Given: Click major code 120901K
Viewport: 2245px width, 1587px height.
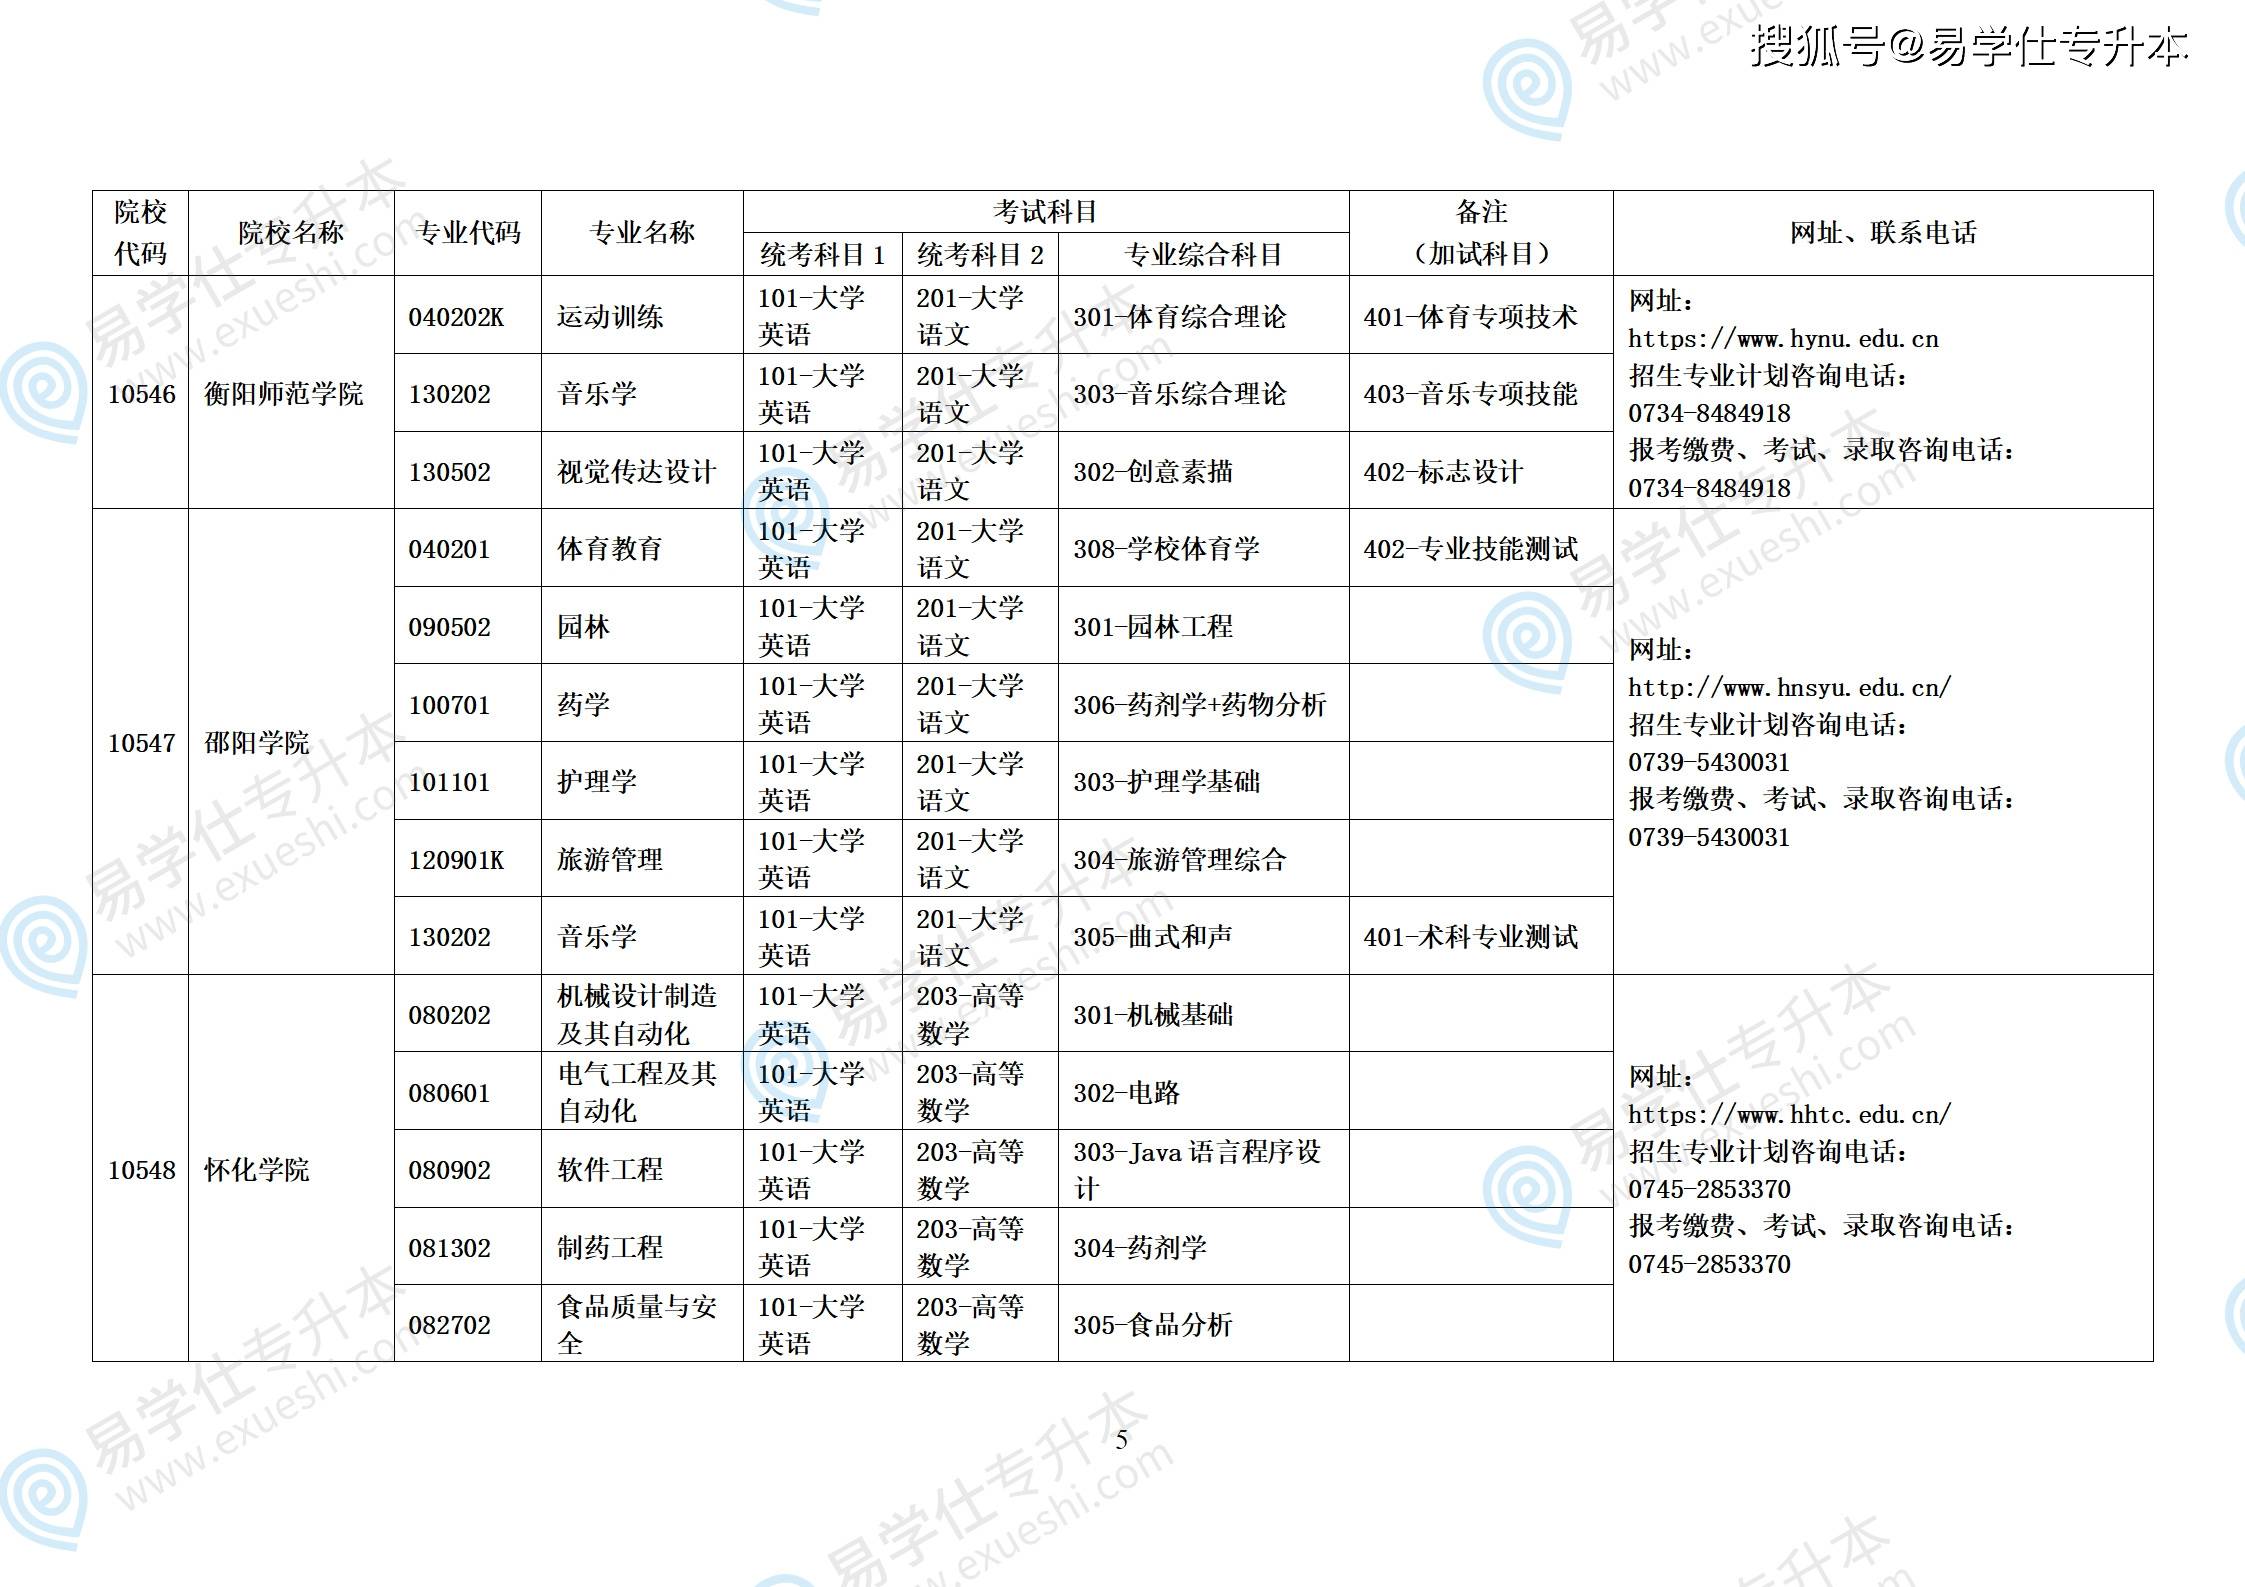Looking at the screenshot, I should tap(456, 860).
